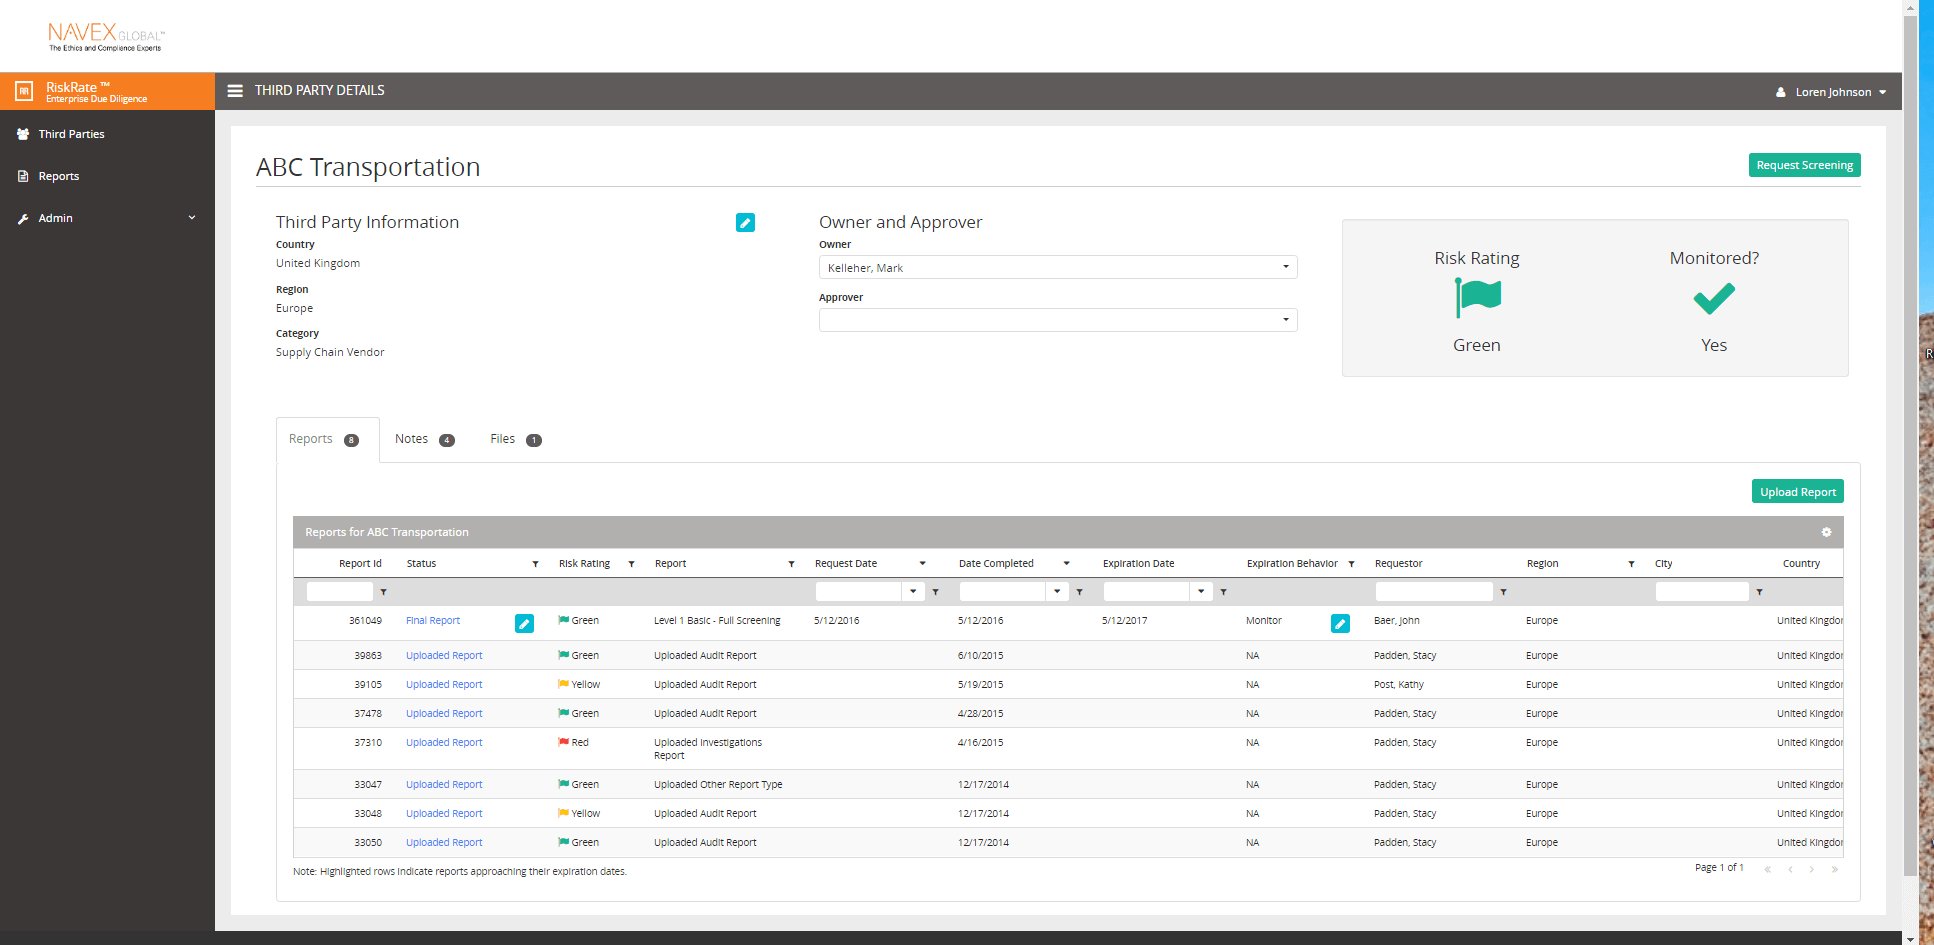The image size is (1934, 945).
Task: Switch to the Notes tab
Action: [x=411, y=438]
